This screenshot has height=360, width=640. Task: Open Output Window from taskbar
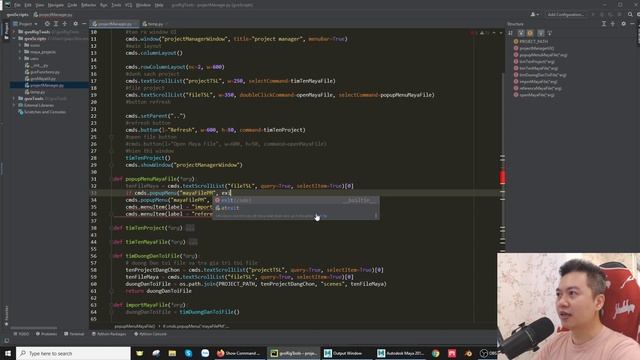pyautogui.click(x=347, y=353)
